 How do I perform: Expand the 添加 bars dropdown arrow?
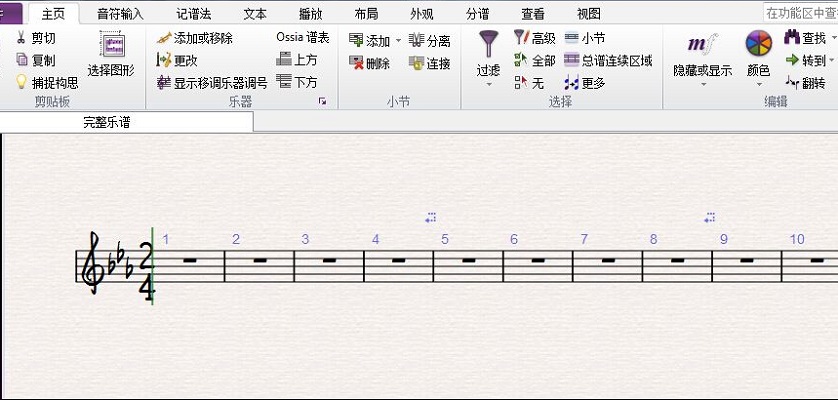coord(398,41)
